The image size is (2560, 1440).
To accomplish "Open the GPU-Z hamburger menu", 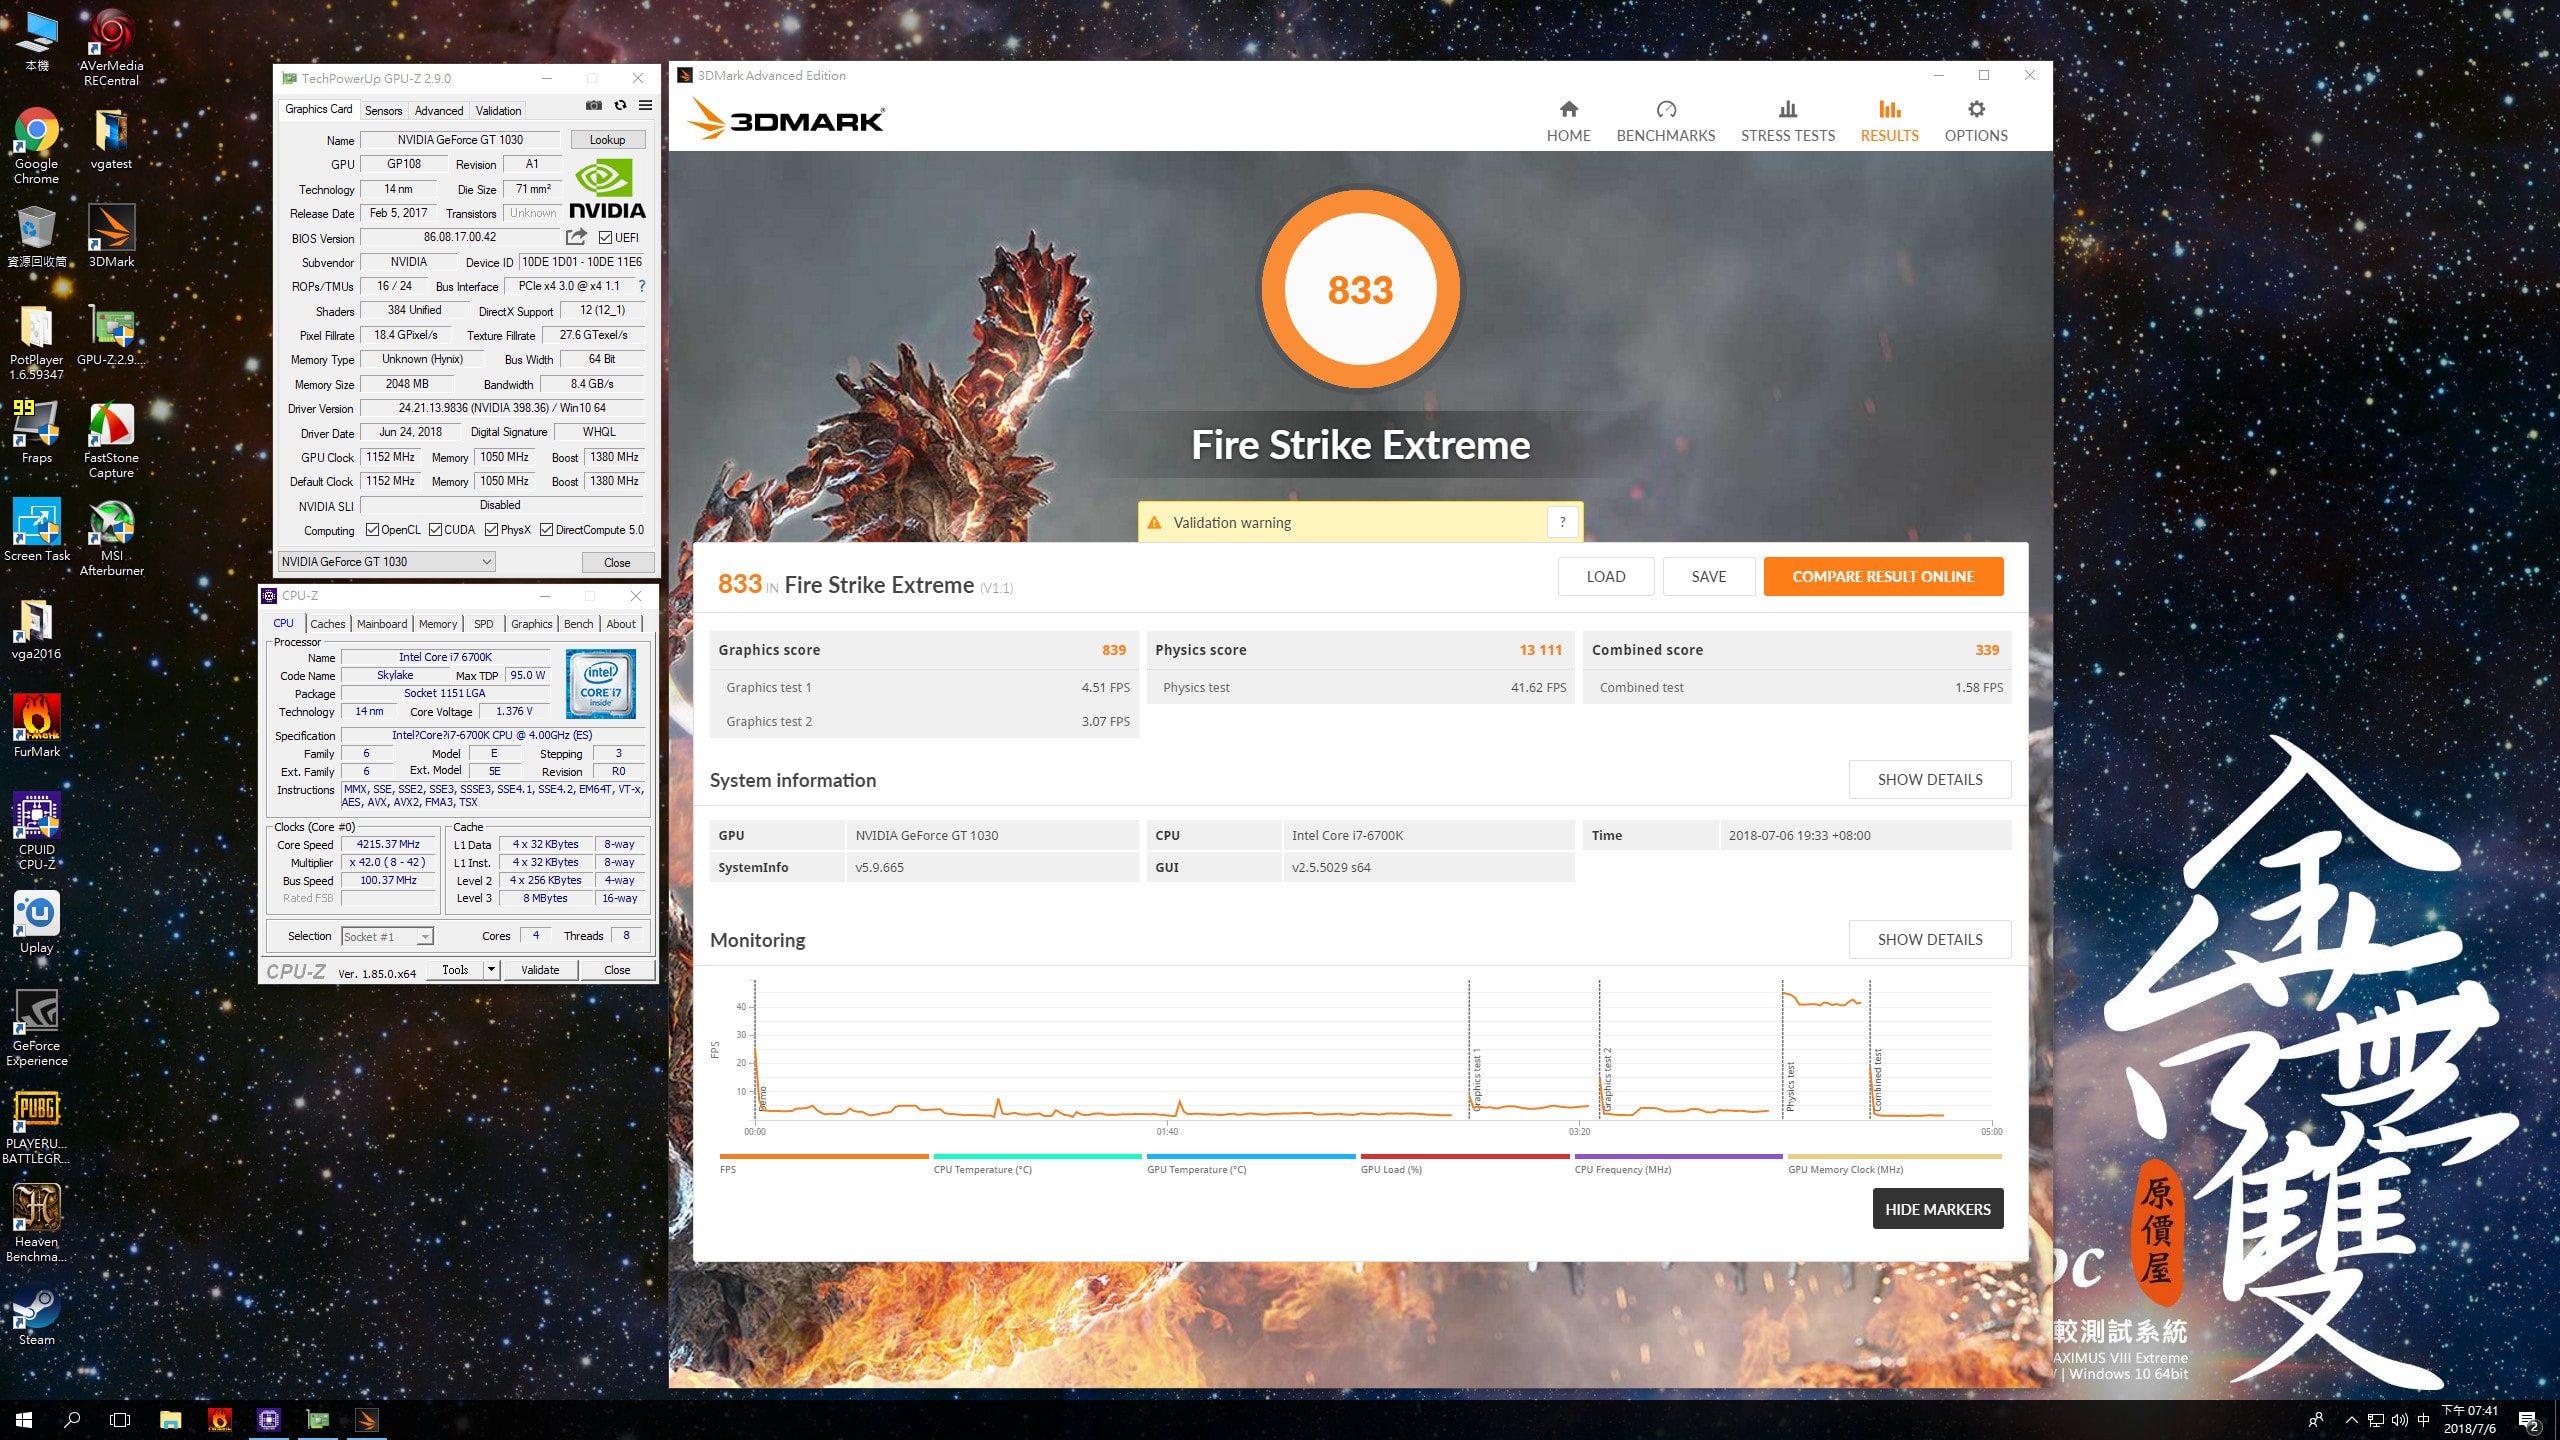I will tap(645, 105).
